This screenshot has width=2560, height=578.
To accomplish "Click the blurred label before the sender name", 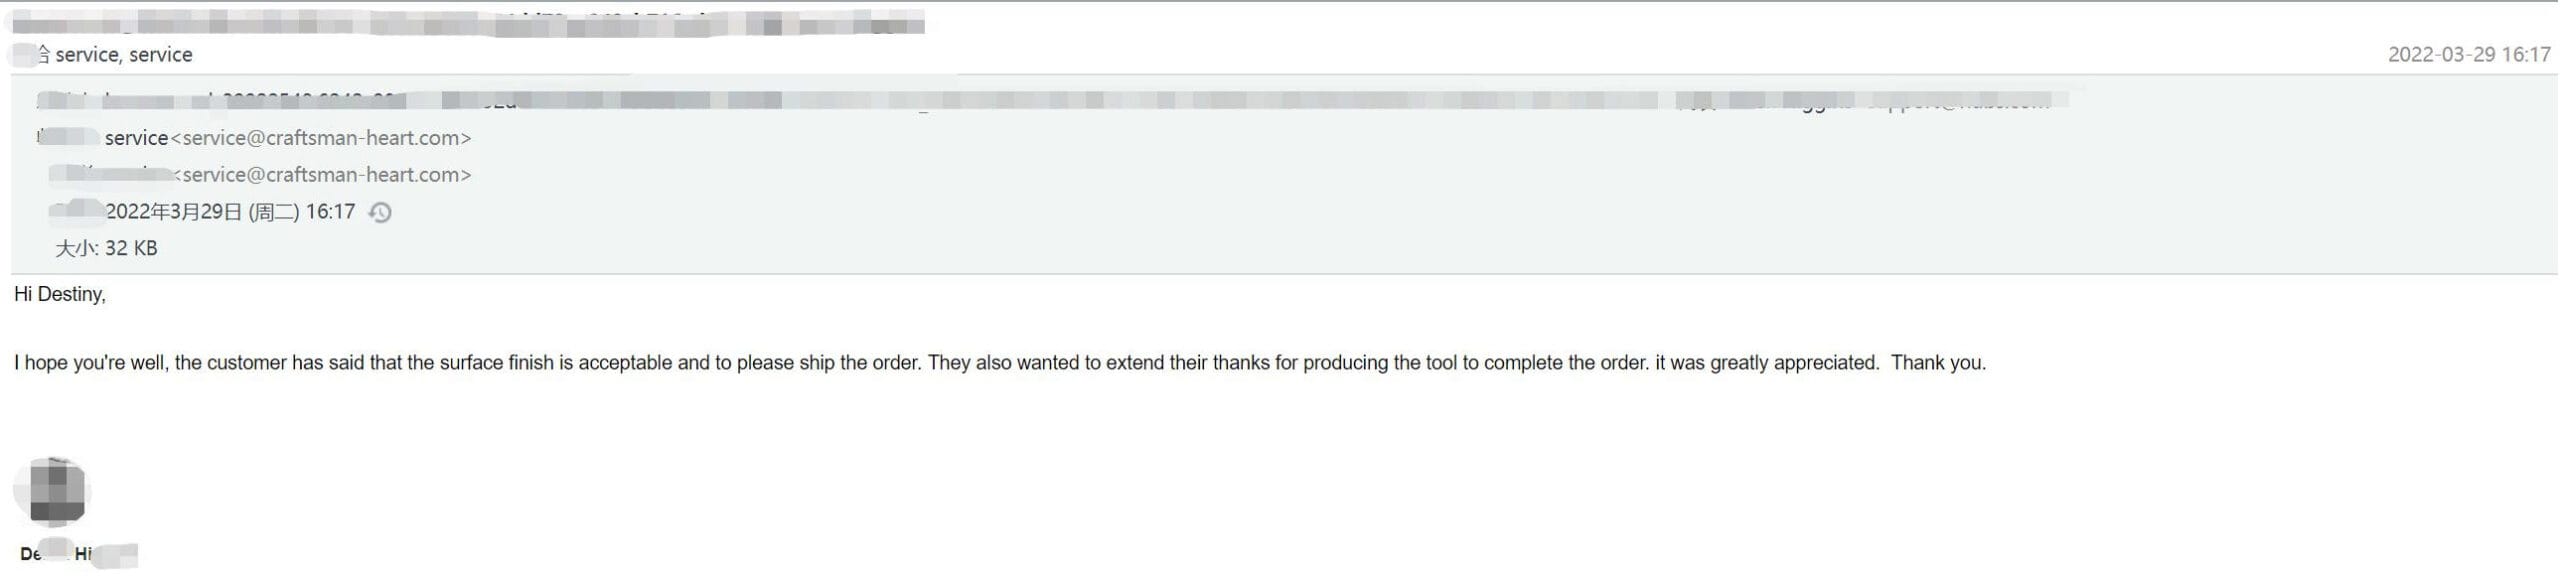I will [x=68, y=138].
